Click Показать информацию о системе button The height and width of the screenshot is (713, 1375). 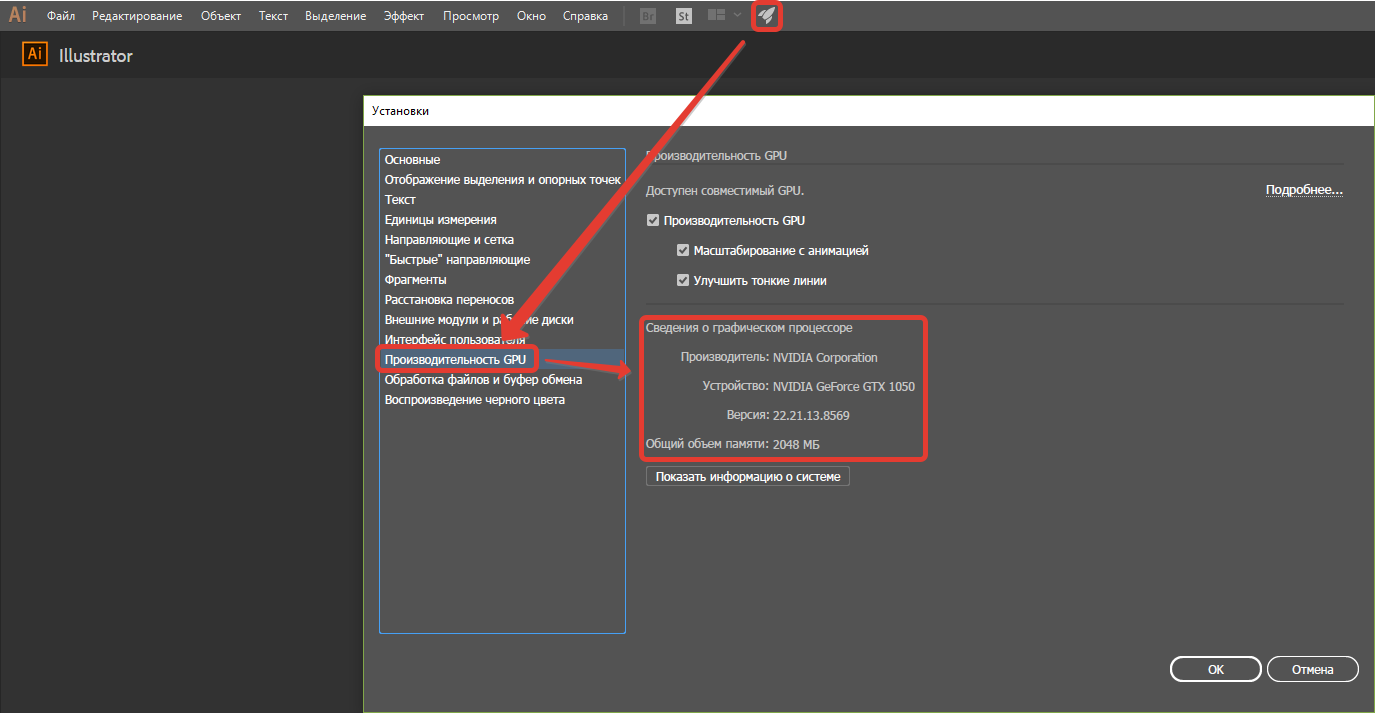click(x=748, y=477)
